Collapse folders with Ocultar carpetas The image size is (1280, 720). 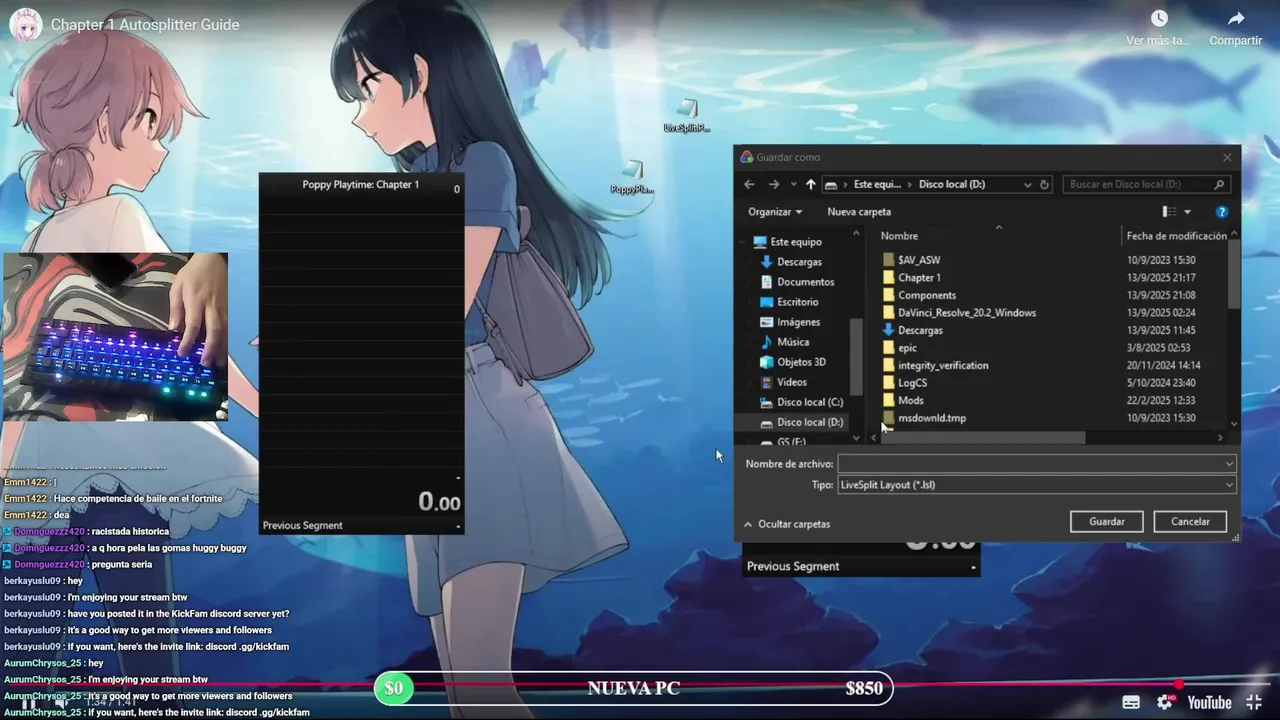(786, 524)
